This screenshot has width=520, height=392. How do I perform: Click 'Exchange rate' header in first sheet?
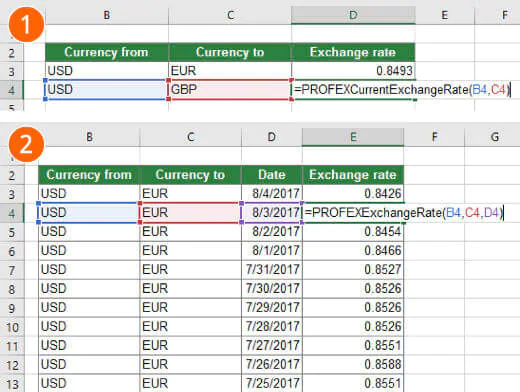(x=353, y=52)
